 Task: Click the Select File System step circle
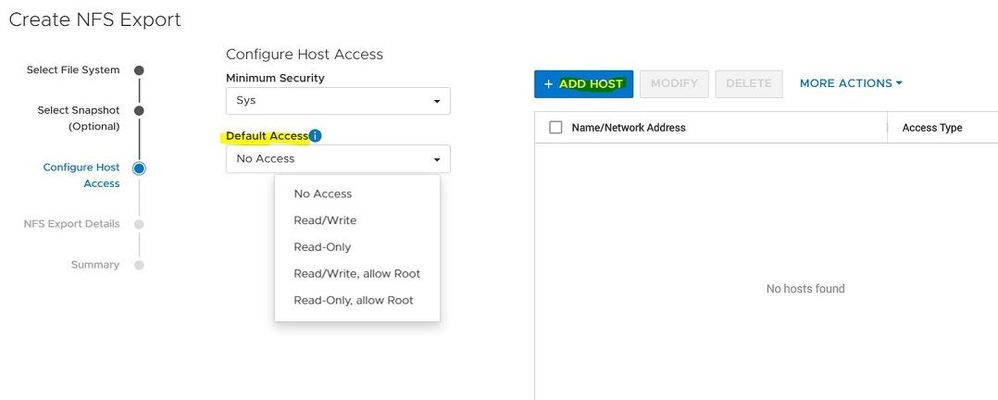click(x=139, y=70)
